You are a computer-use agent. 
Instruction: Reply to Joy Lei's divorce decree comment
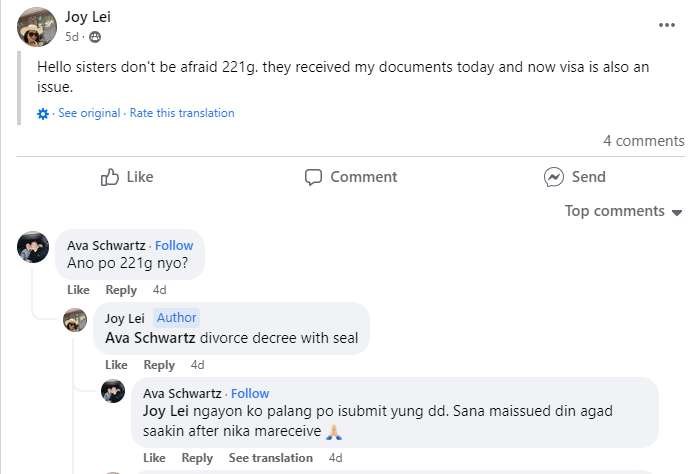point(159,365)
